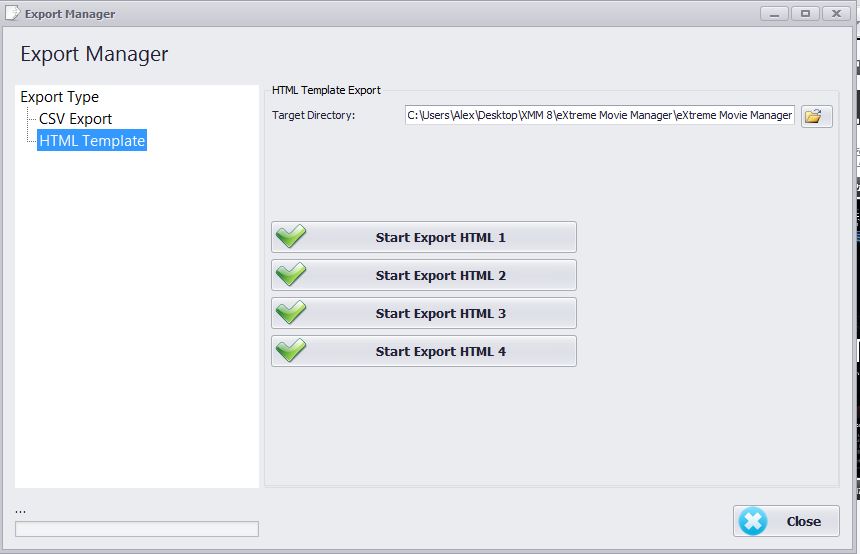Click the blue X icon on Close button
This screenshot has width=860, height=554.
click(754, 521)
